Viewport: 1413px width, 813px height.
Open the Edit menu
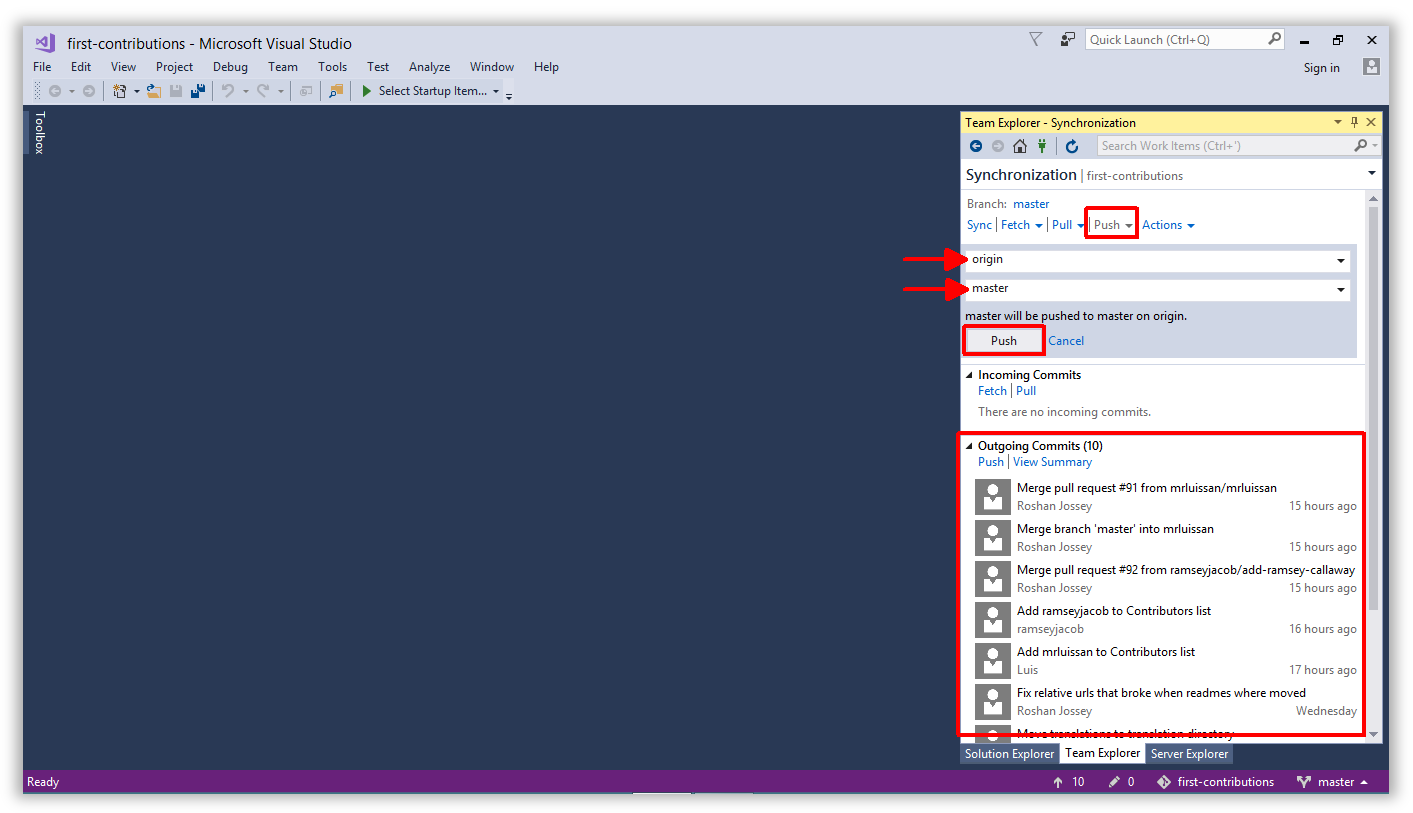[x=81, y=67]
